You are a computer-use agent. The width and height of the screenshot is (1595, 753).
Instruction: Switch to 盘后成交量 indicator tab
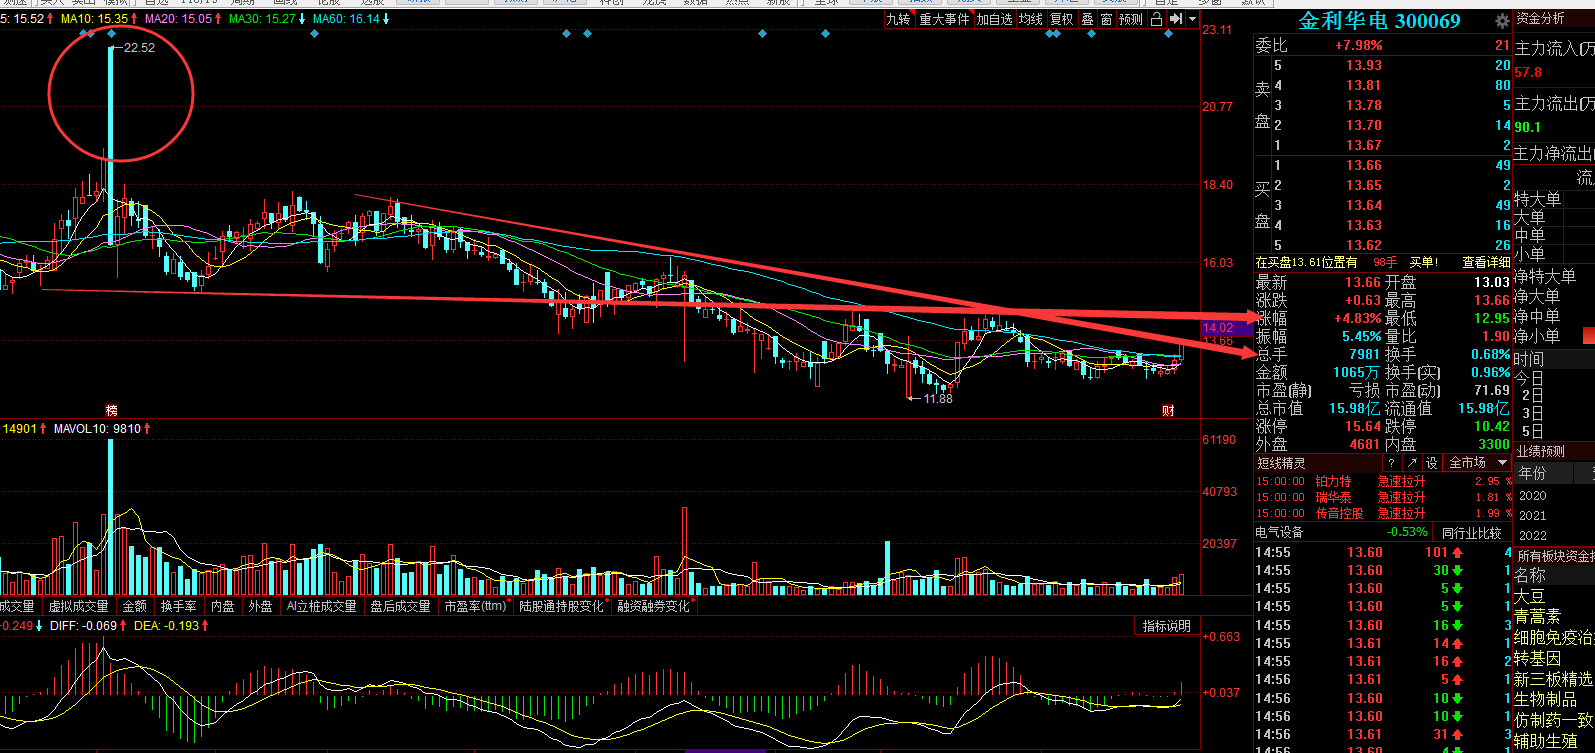pyautogui.click(x=400, y=606)
